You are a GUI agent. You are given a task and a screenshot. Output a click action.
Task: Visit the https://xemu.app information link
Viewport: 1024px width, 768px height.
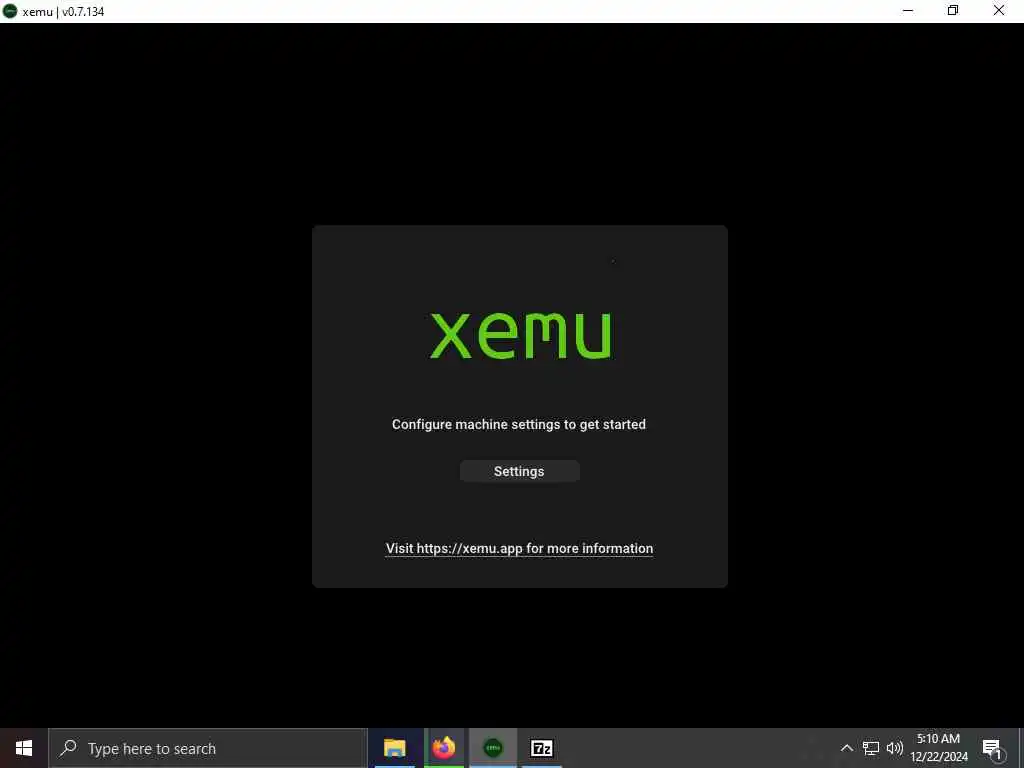pyautogui.click(x=519, y=549)
